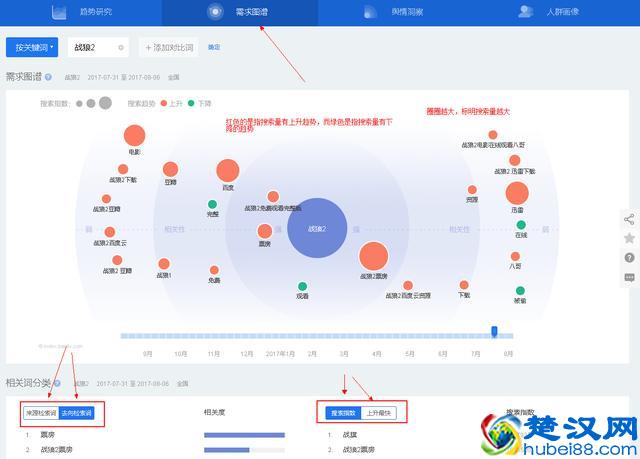The image size is (640, 459).
Task: Click 战狼2票房 in the 相关度 list
Action: pyautogui.click(x=56, y=450)
